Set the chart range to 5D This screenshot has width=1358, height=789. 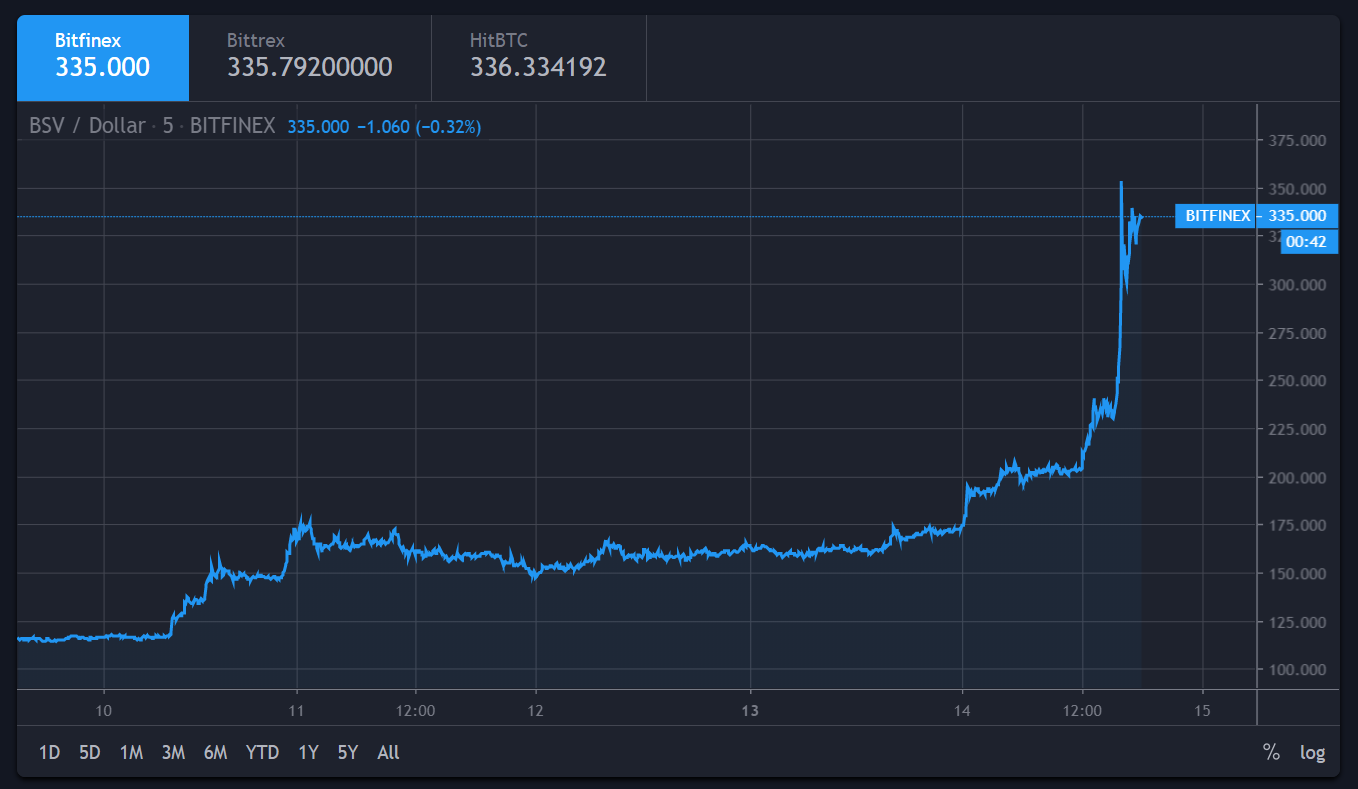(90, 752)
